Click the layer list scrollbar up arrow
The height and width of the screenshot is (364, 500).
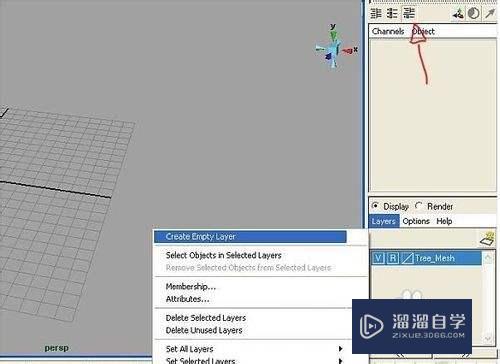[488, 258]
